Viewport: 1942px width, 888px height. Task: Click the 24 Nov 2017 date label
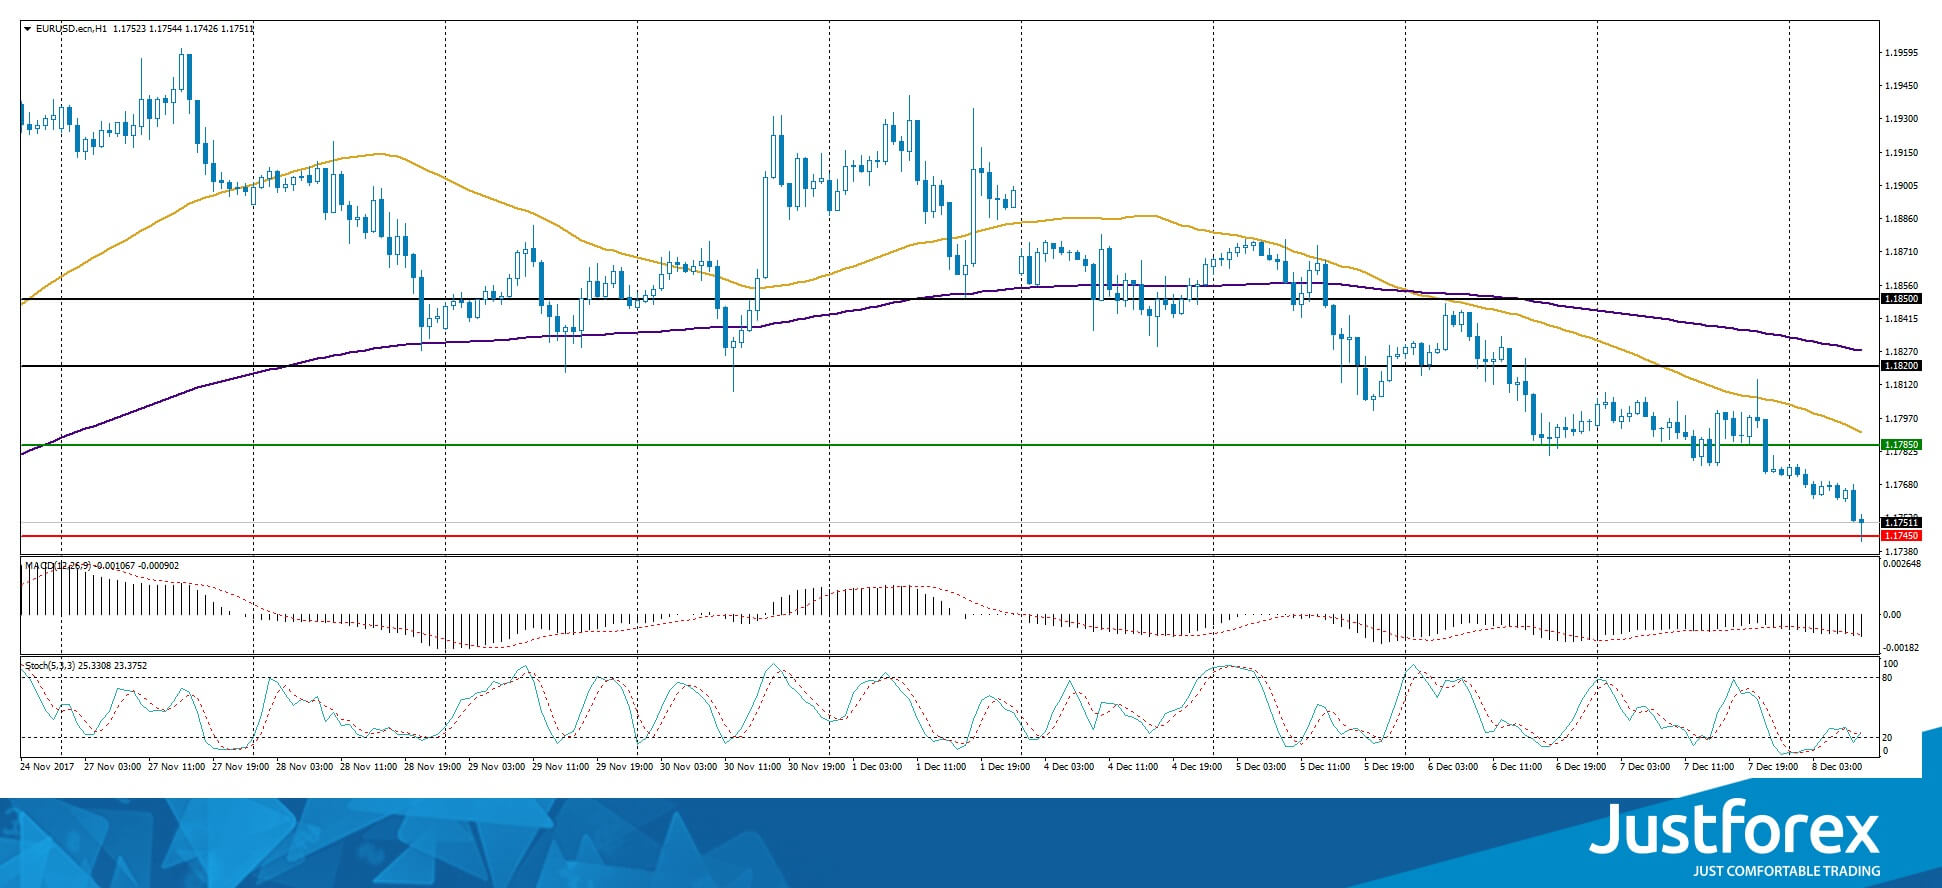pos(47,767)
